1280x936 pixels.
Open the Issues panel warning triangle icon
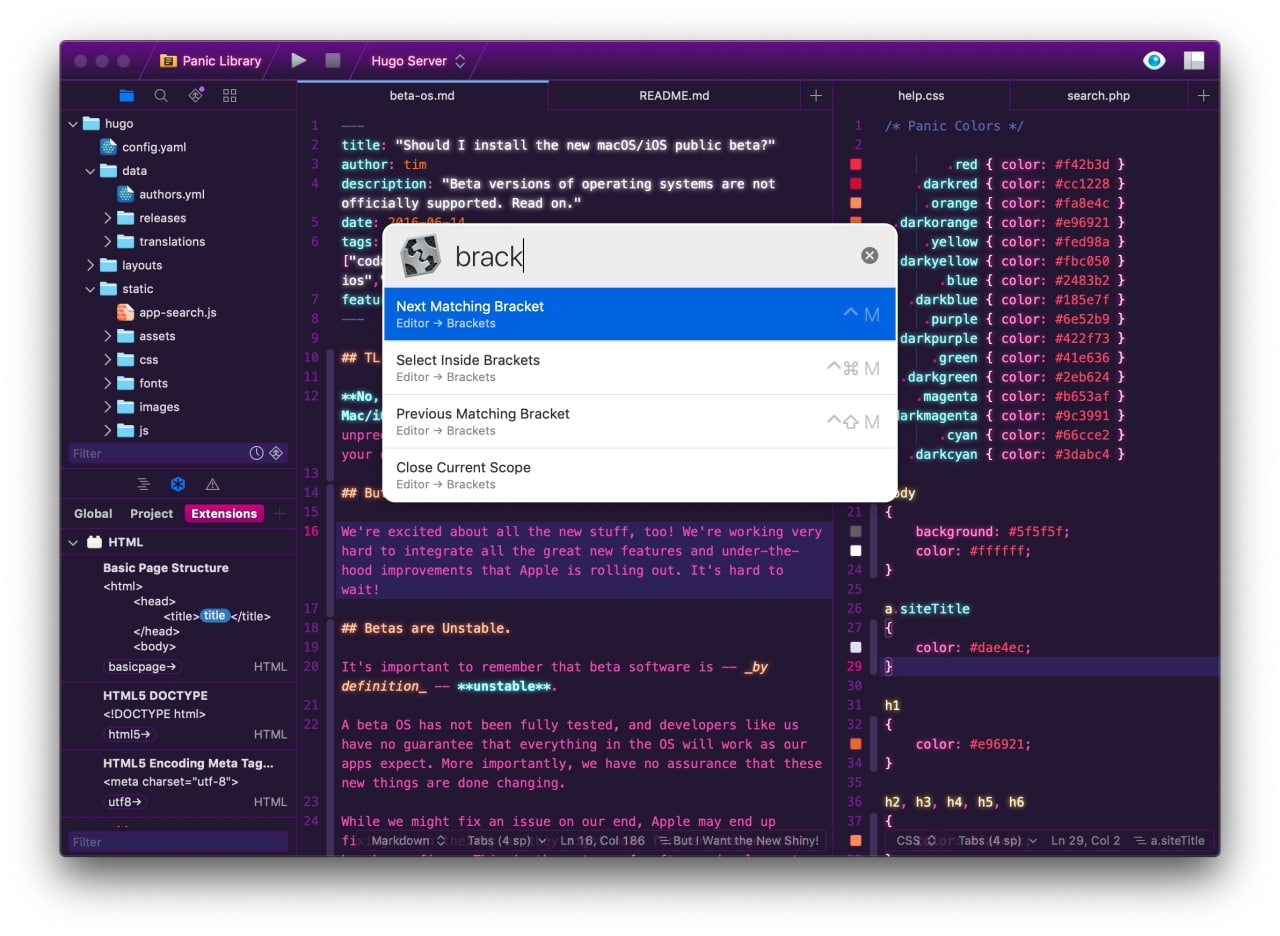(x=211, y=484)
